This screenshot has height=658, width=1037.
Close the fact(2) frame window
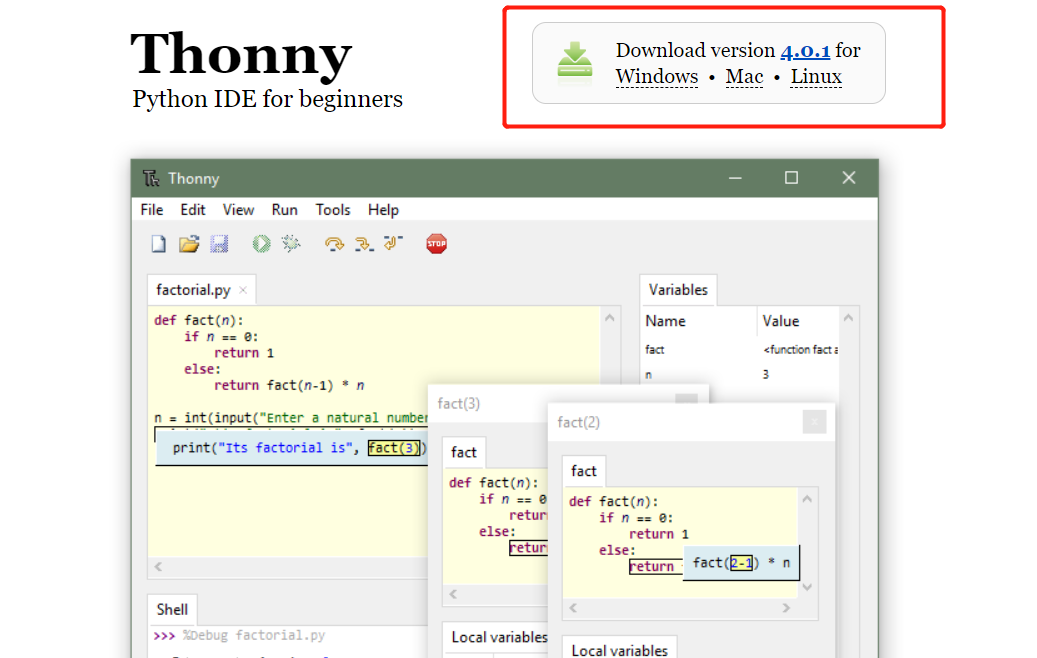click(814, 422)
